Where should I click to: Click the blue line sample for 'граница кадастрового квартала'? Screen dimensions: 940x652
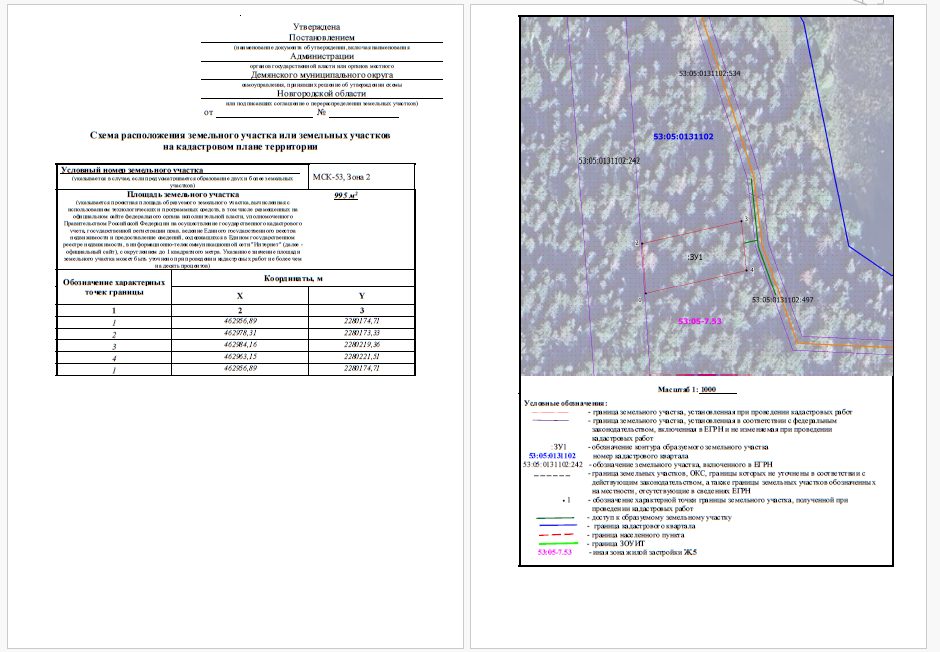tap(555, 526)
